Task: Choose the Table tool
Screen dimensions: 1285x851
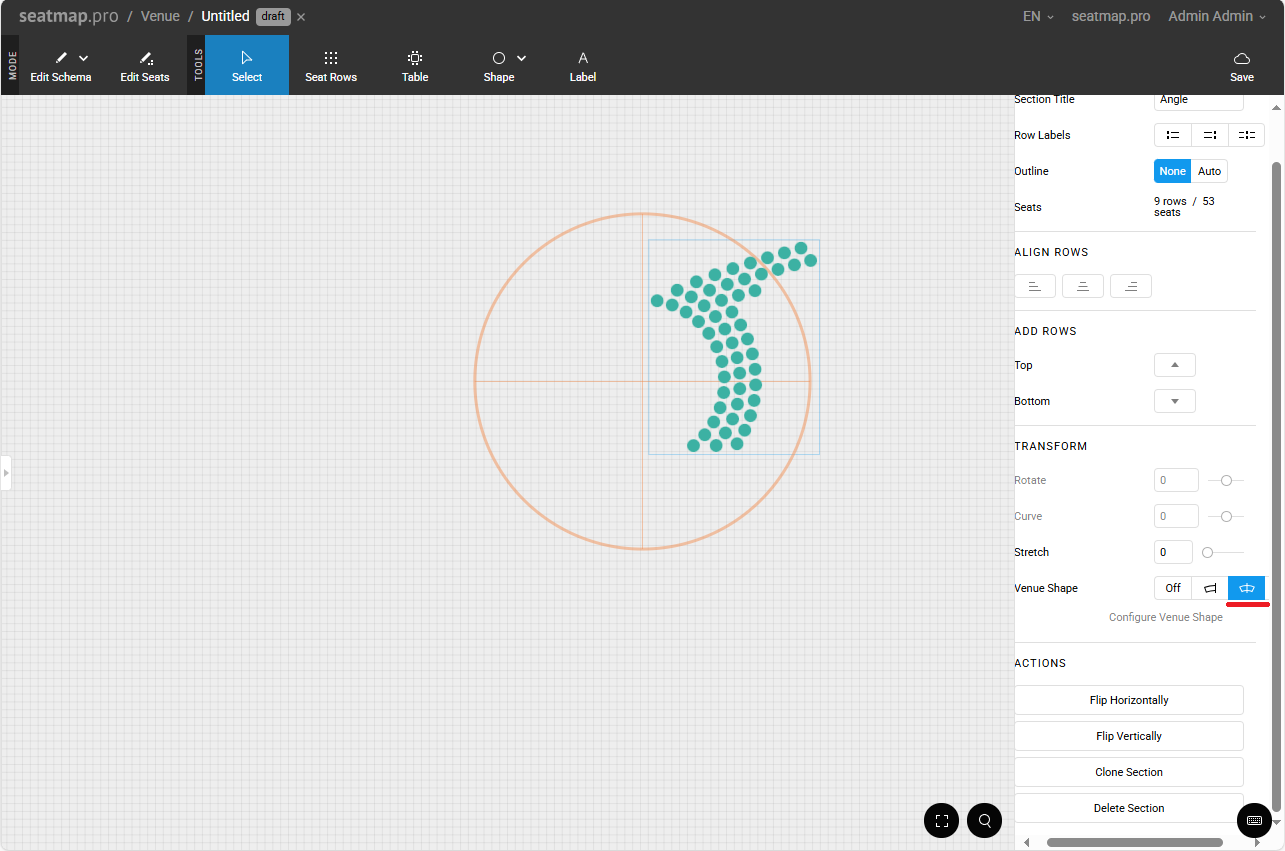Action: pos(415,66)
